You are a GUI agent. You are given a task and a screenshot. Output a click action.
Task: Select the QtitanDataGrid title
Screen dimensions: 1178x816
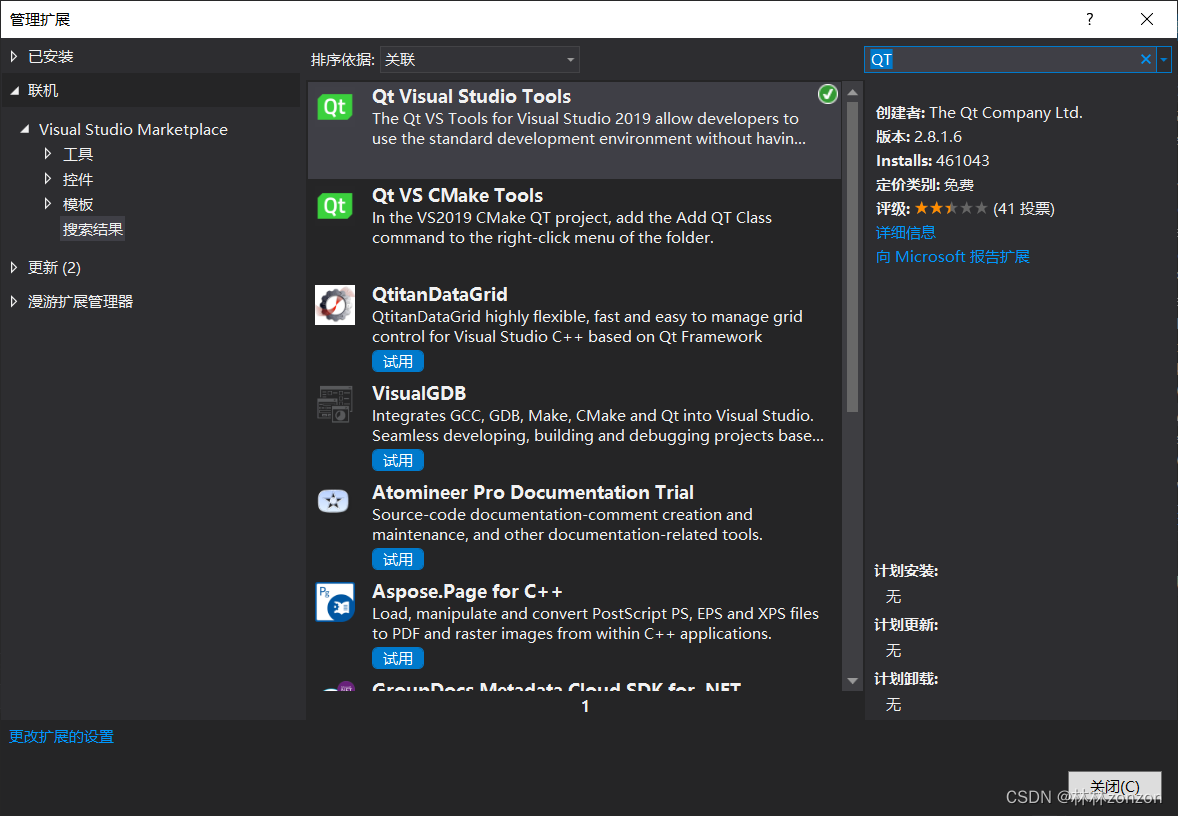(439, 295)
